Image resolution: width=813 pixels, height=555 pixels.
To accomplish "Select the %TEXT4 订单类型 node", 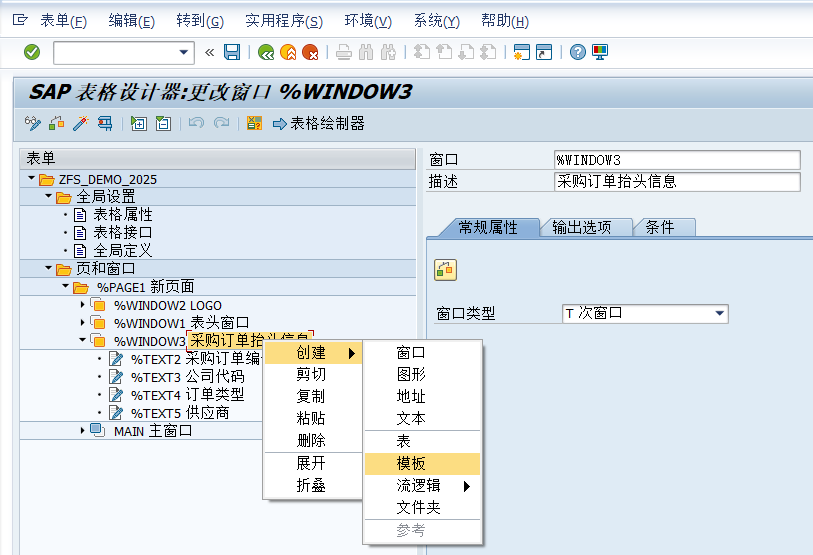I will [187, 395].
